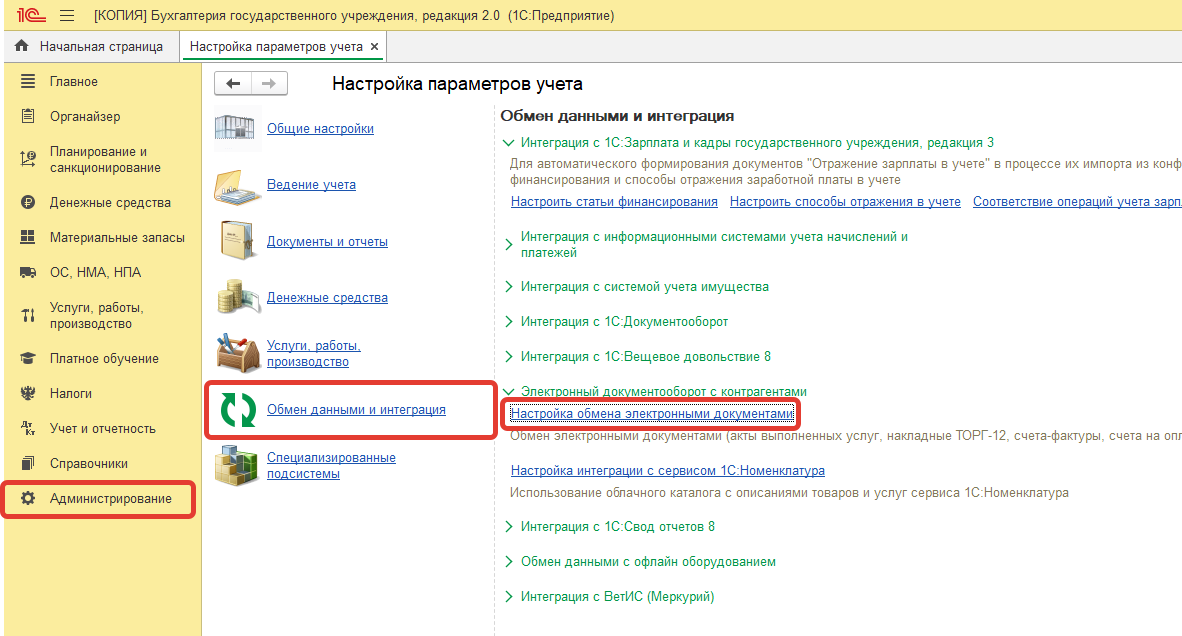The width and height of the screenshot is (1182, 636).
Task: Click the Ведение учета folder icon
Action: tap(237, 184)
